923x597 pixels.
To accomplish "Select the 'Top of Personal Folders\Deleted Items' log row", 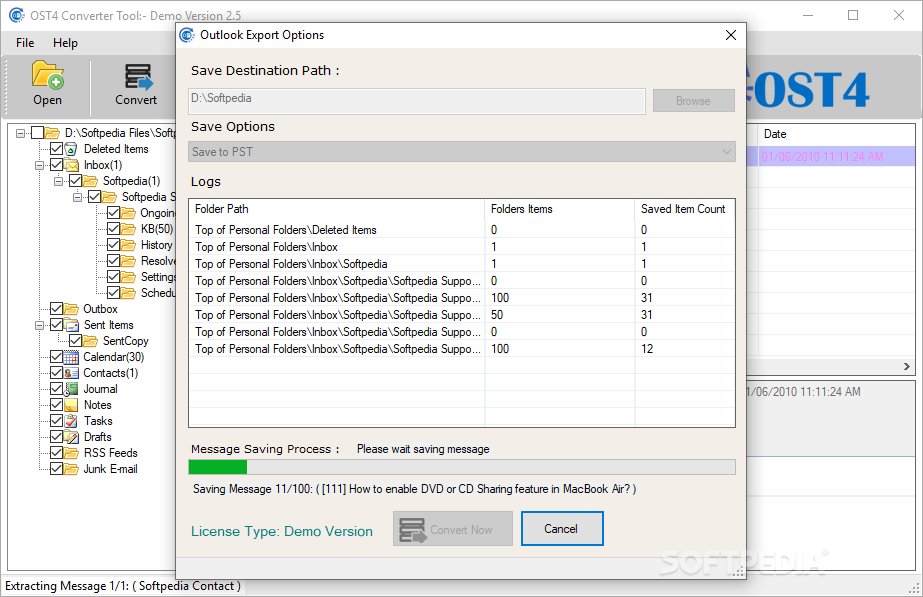I will (x=462, y=230).
